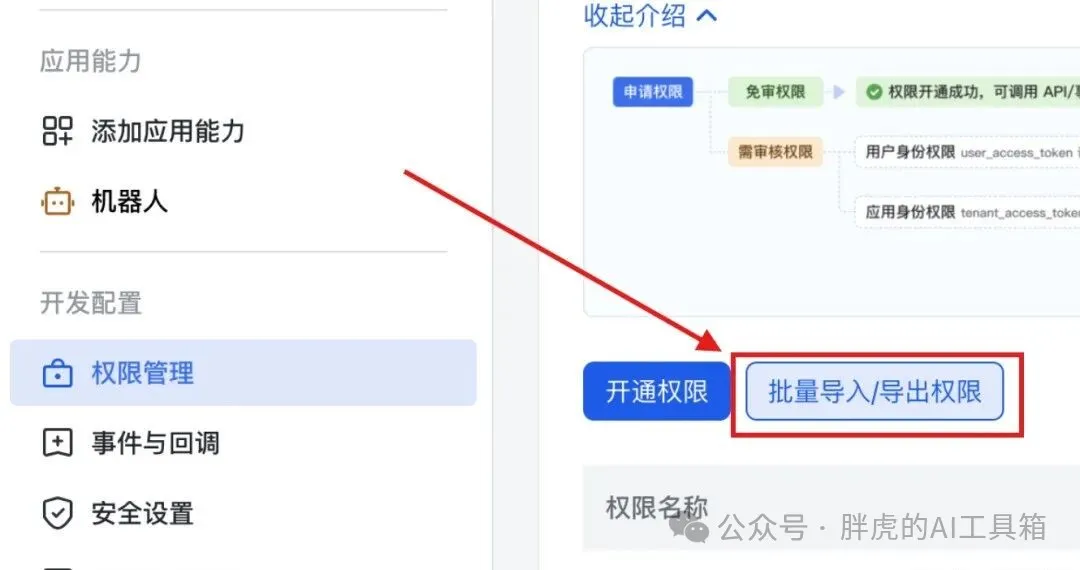Viewport: 1080px width, 570px height.
Task: Click the 收起介绍 text link
Action: [x=634, y=15]
